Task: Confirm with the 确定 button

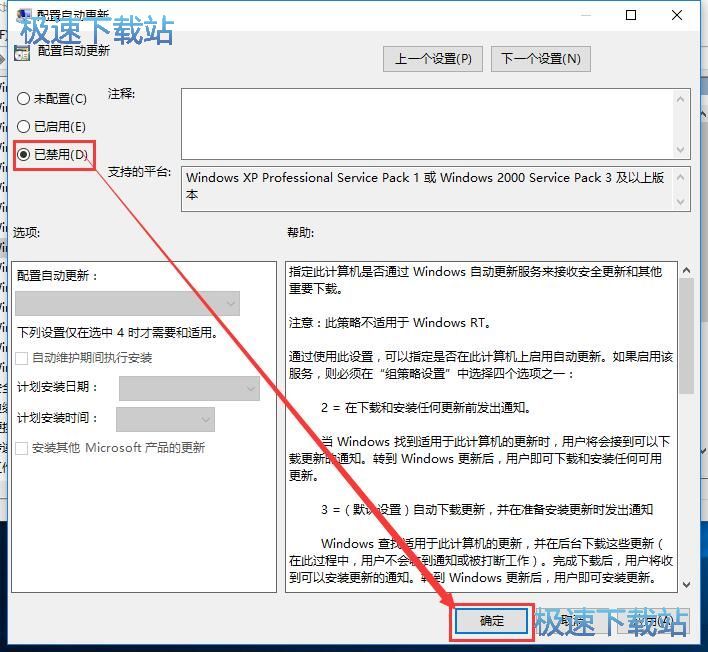Action: click(x=491, y=621)
